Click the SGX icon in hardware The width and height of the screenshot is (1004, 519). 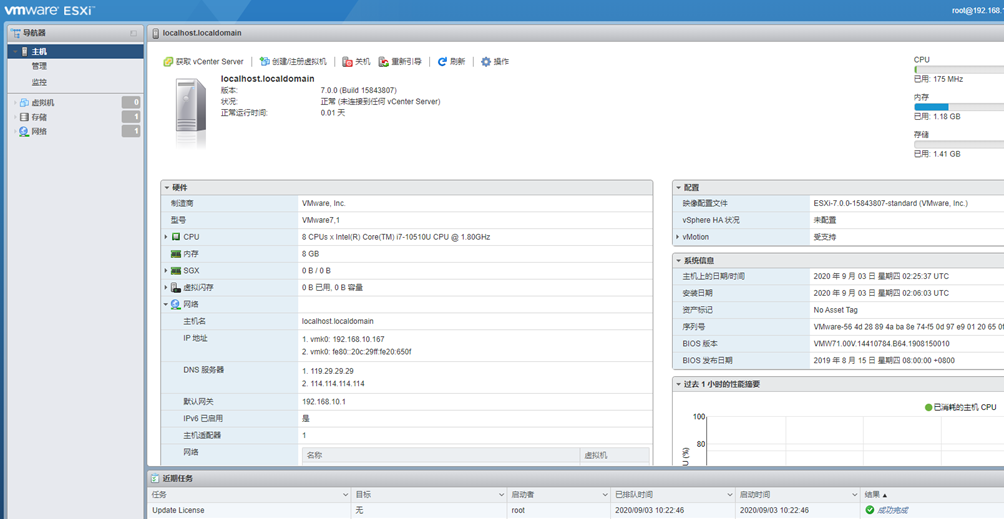pos(175,271)
